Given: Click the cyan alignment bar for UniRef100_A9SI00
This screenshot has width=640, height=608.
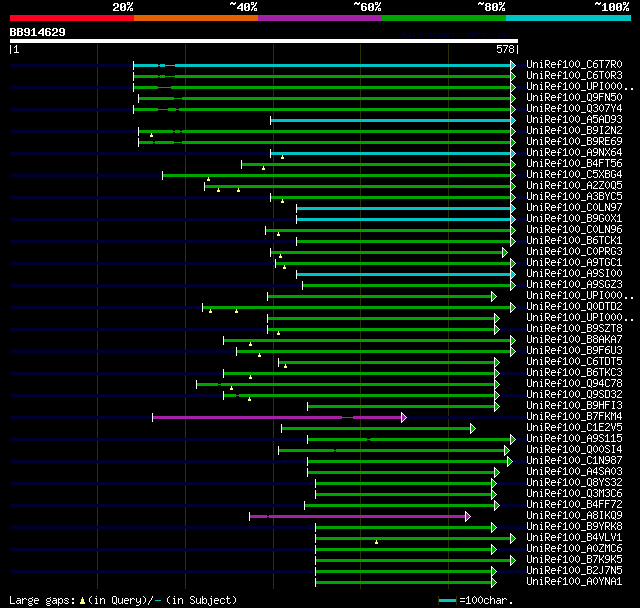Looking at the screenshot, I should click(404, 274).
